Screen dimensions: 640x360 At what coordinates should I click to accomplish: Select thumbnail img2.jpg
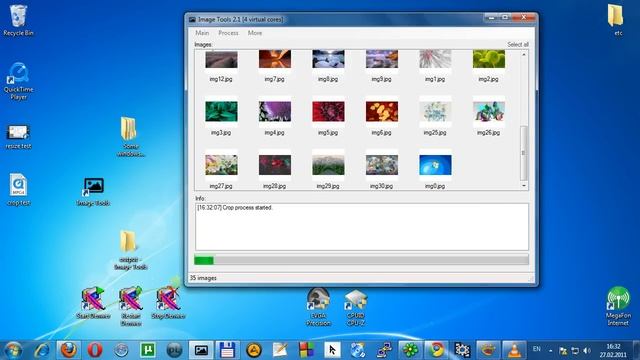point(489,65)
